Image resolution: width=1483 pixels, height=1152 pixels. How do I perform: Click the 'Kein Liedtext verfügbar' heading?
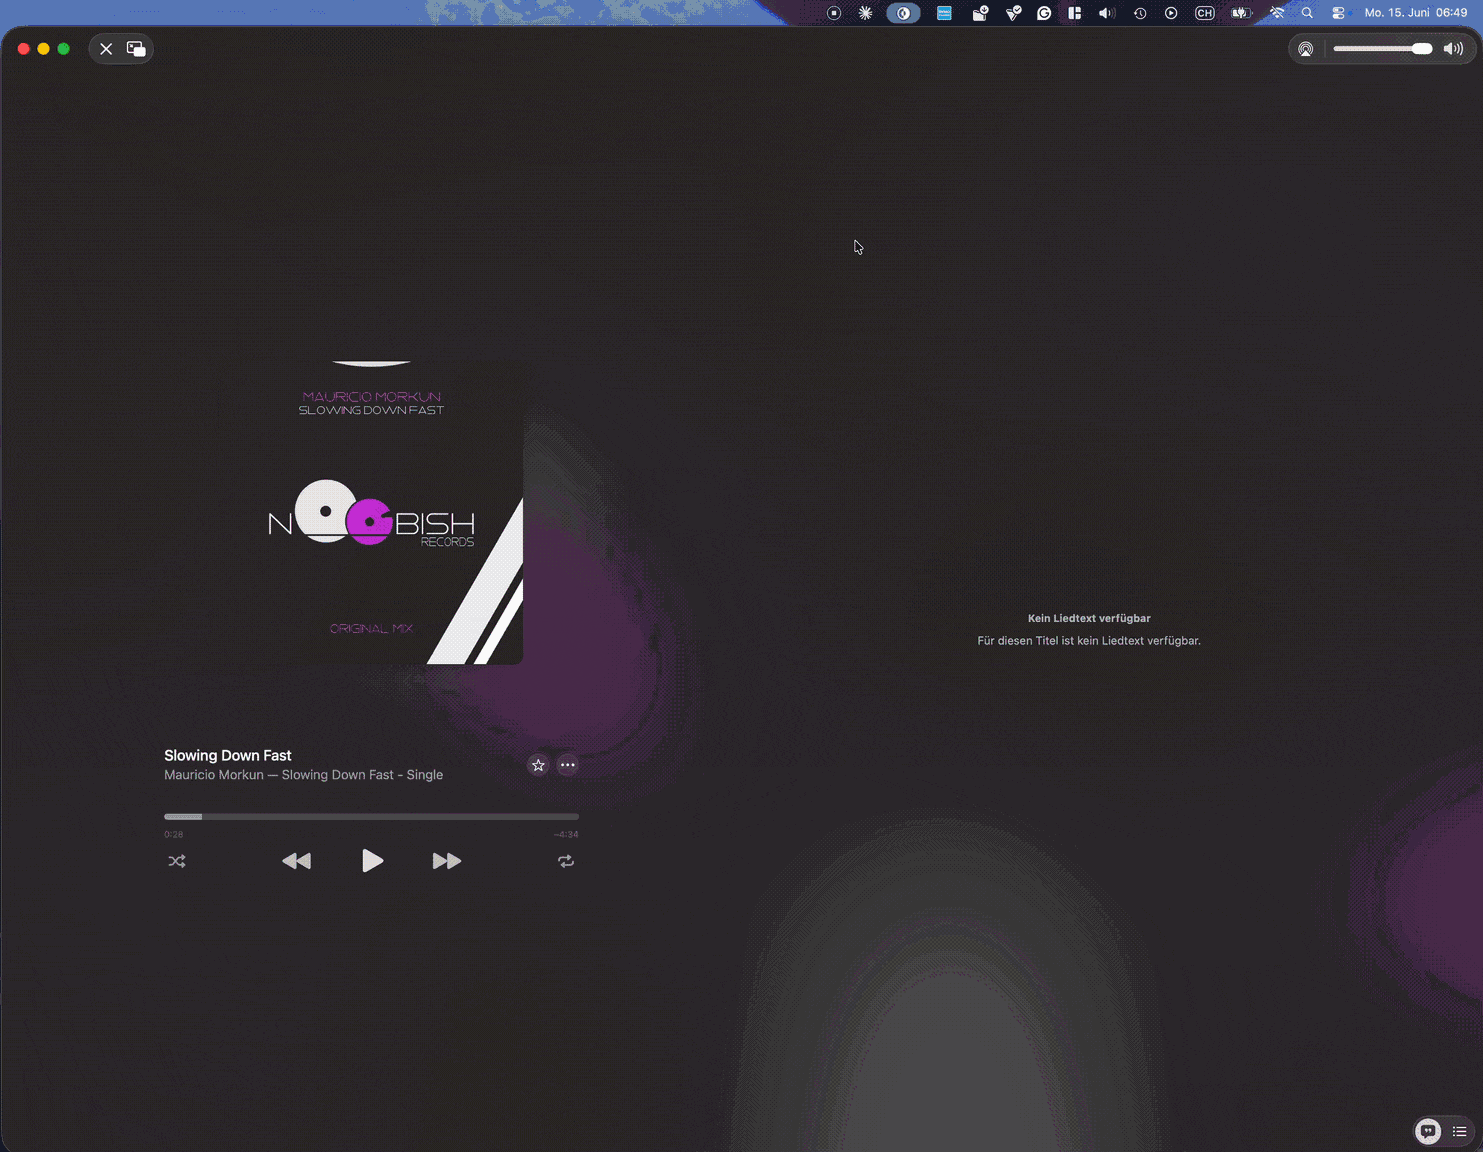pos(1089,618)
